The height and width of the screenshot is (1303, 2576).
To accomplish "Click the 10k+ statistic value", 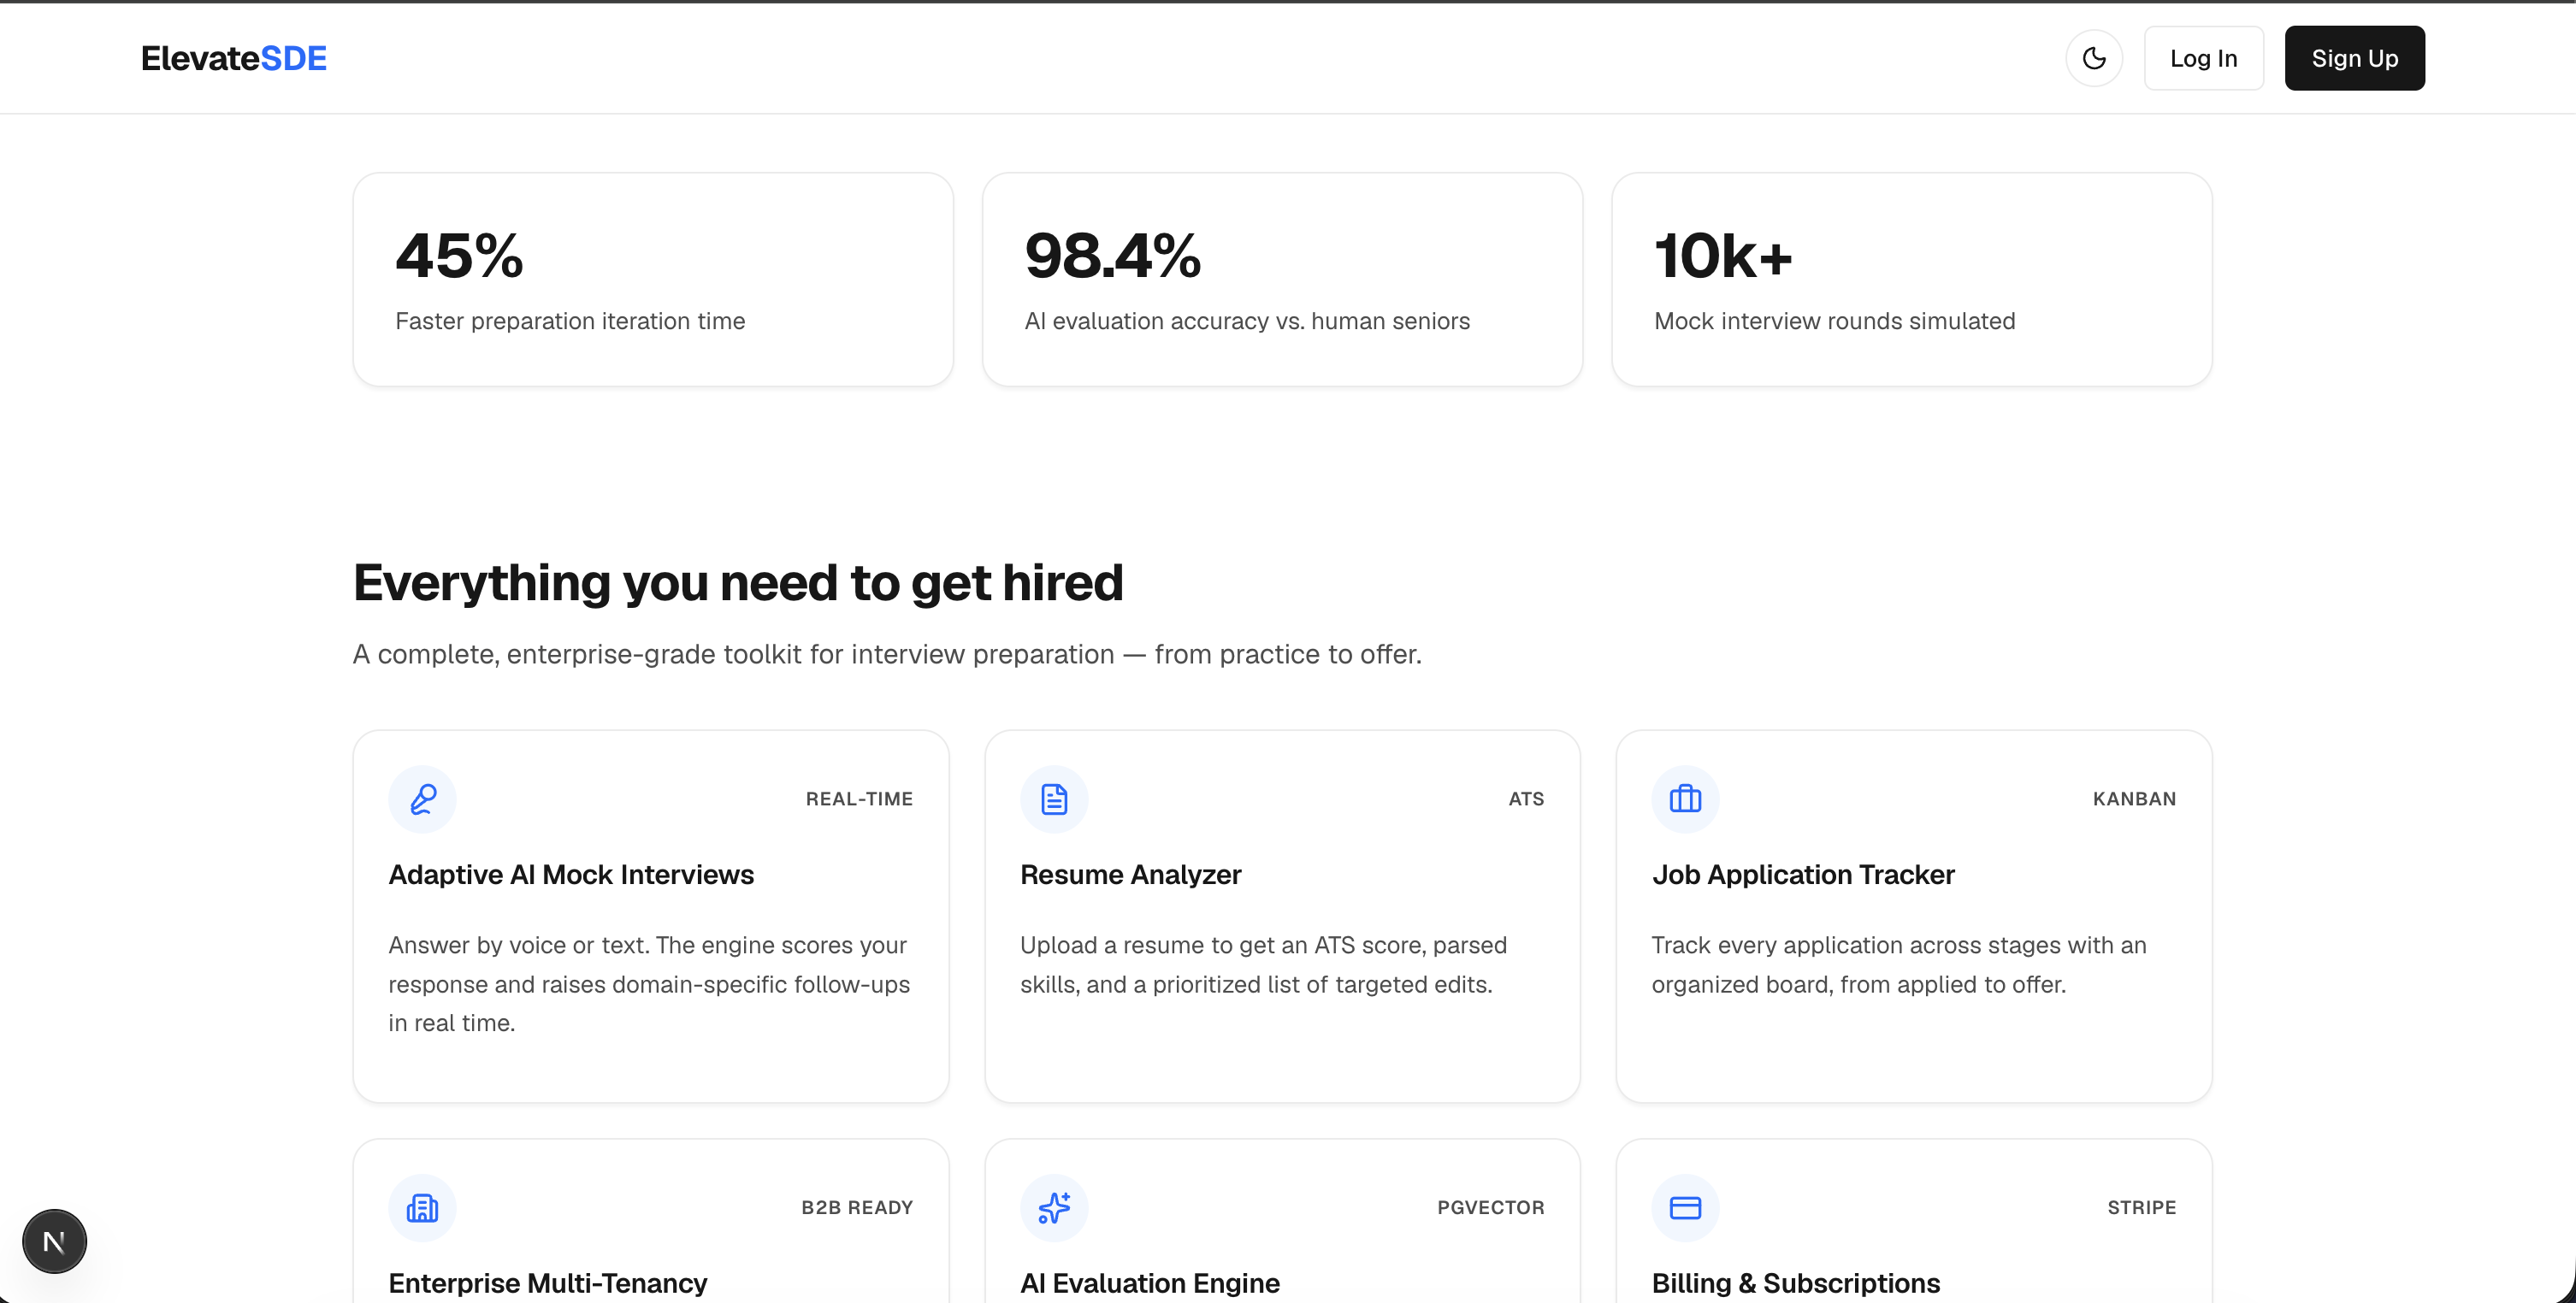I will pyautogui.click(x=1723, y=256).
